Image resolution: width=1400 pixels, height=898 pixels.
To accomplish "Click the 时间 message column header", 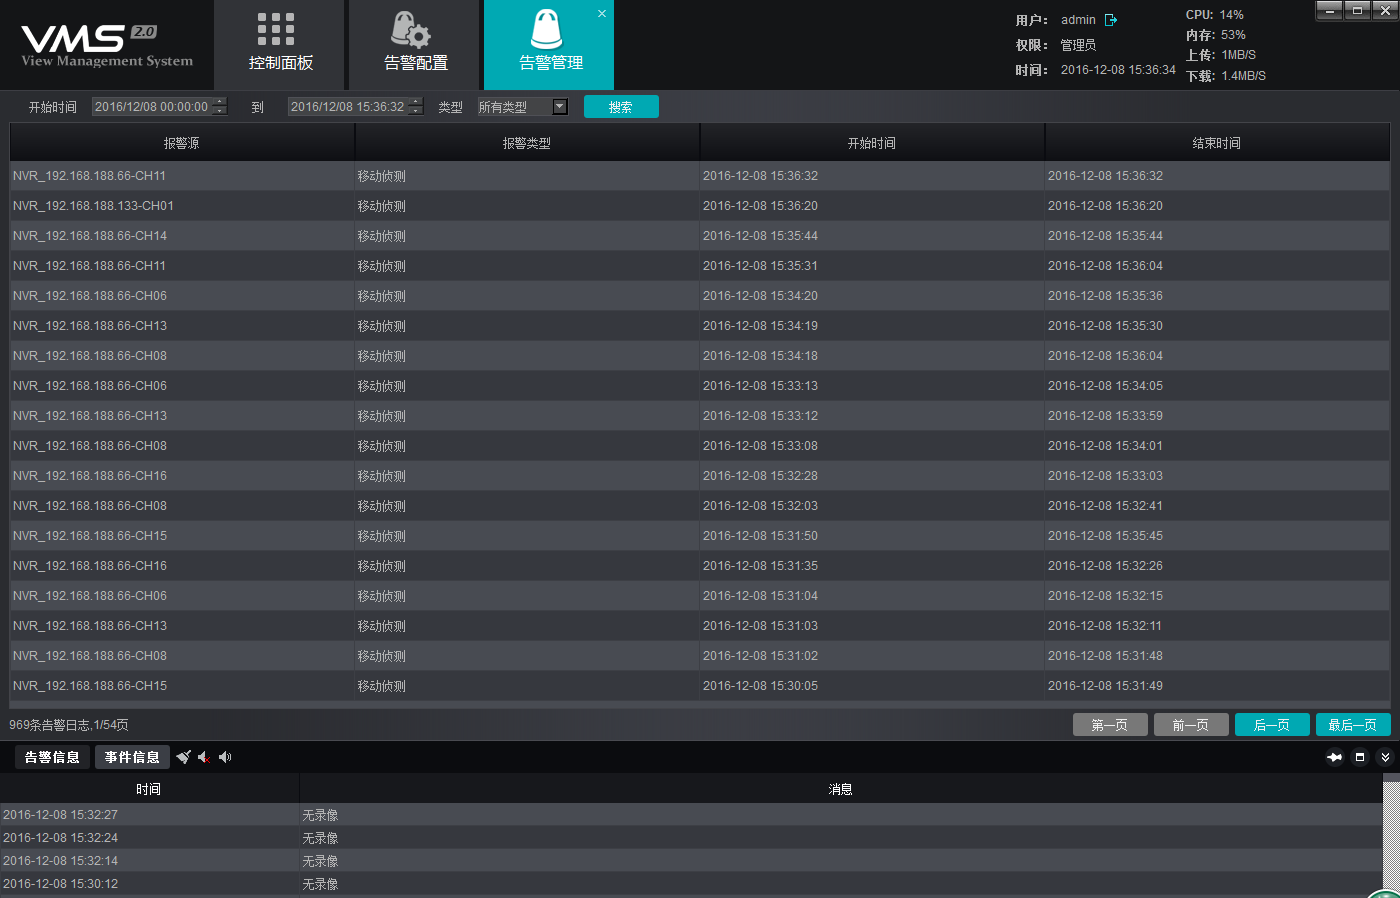I will (x=149, y=789).
